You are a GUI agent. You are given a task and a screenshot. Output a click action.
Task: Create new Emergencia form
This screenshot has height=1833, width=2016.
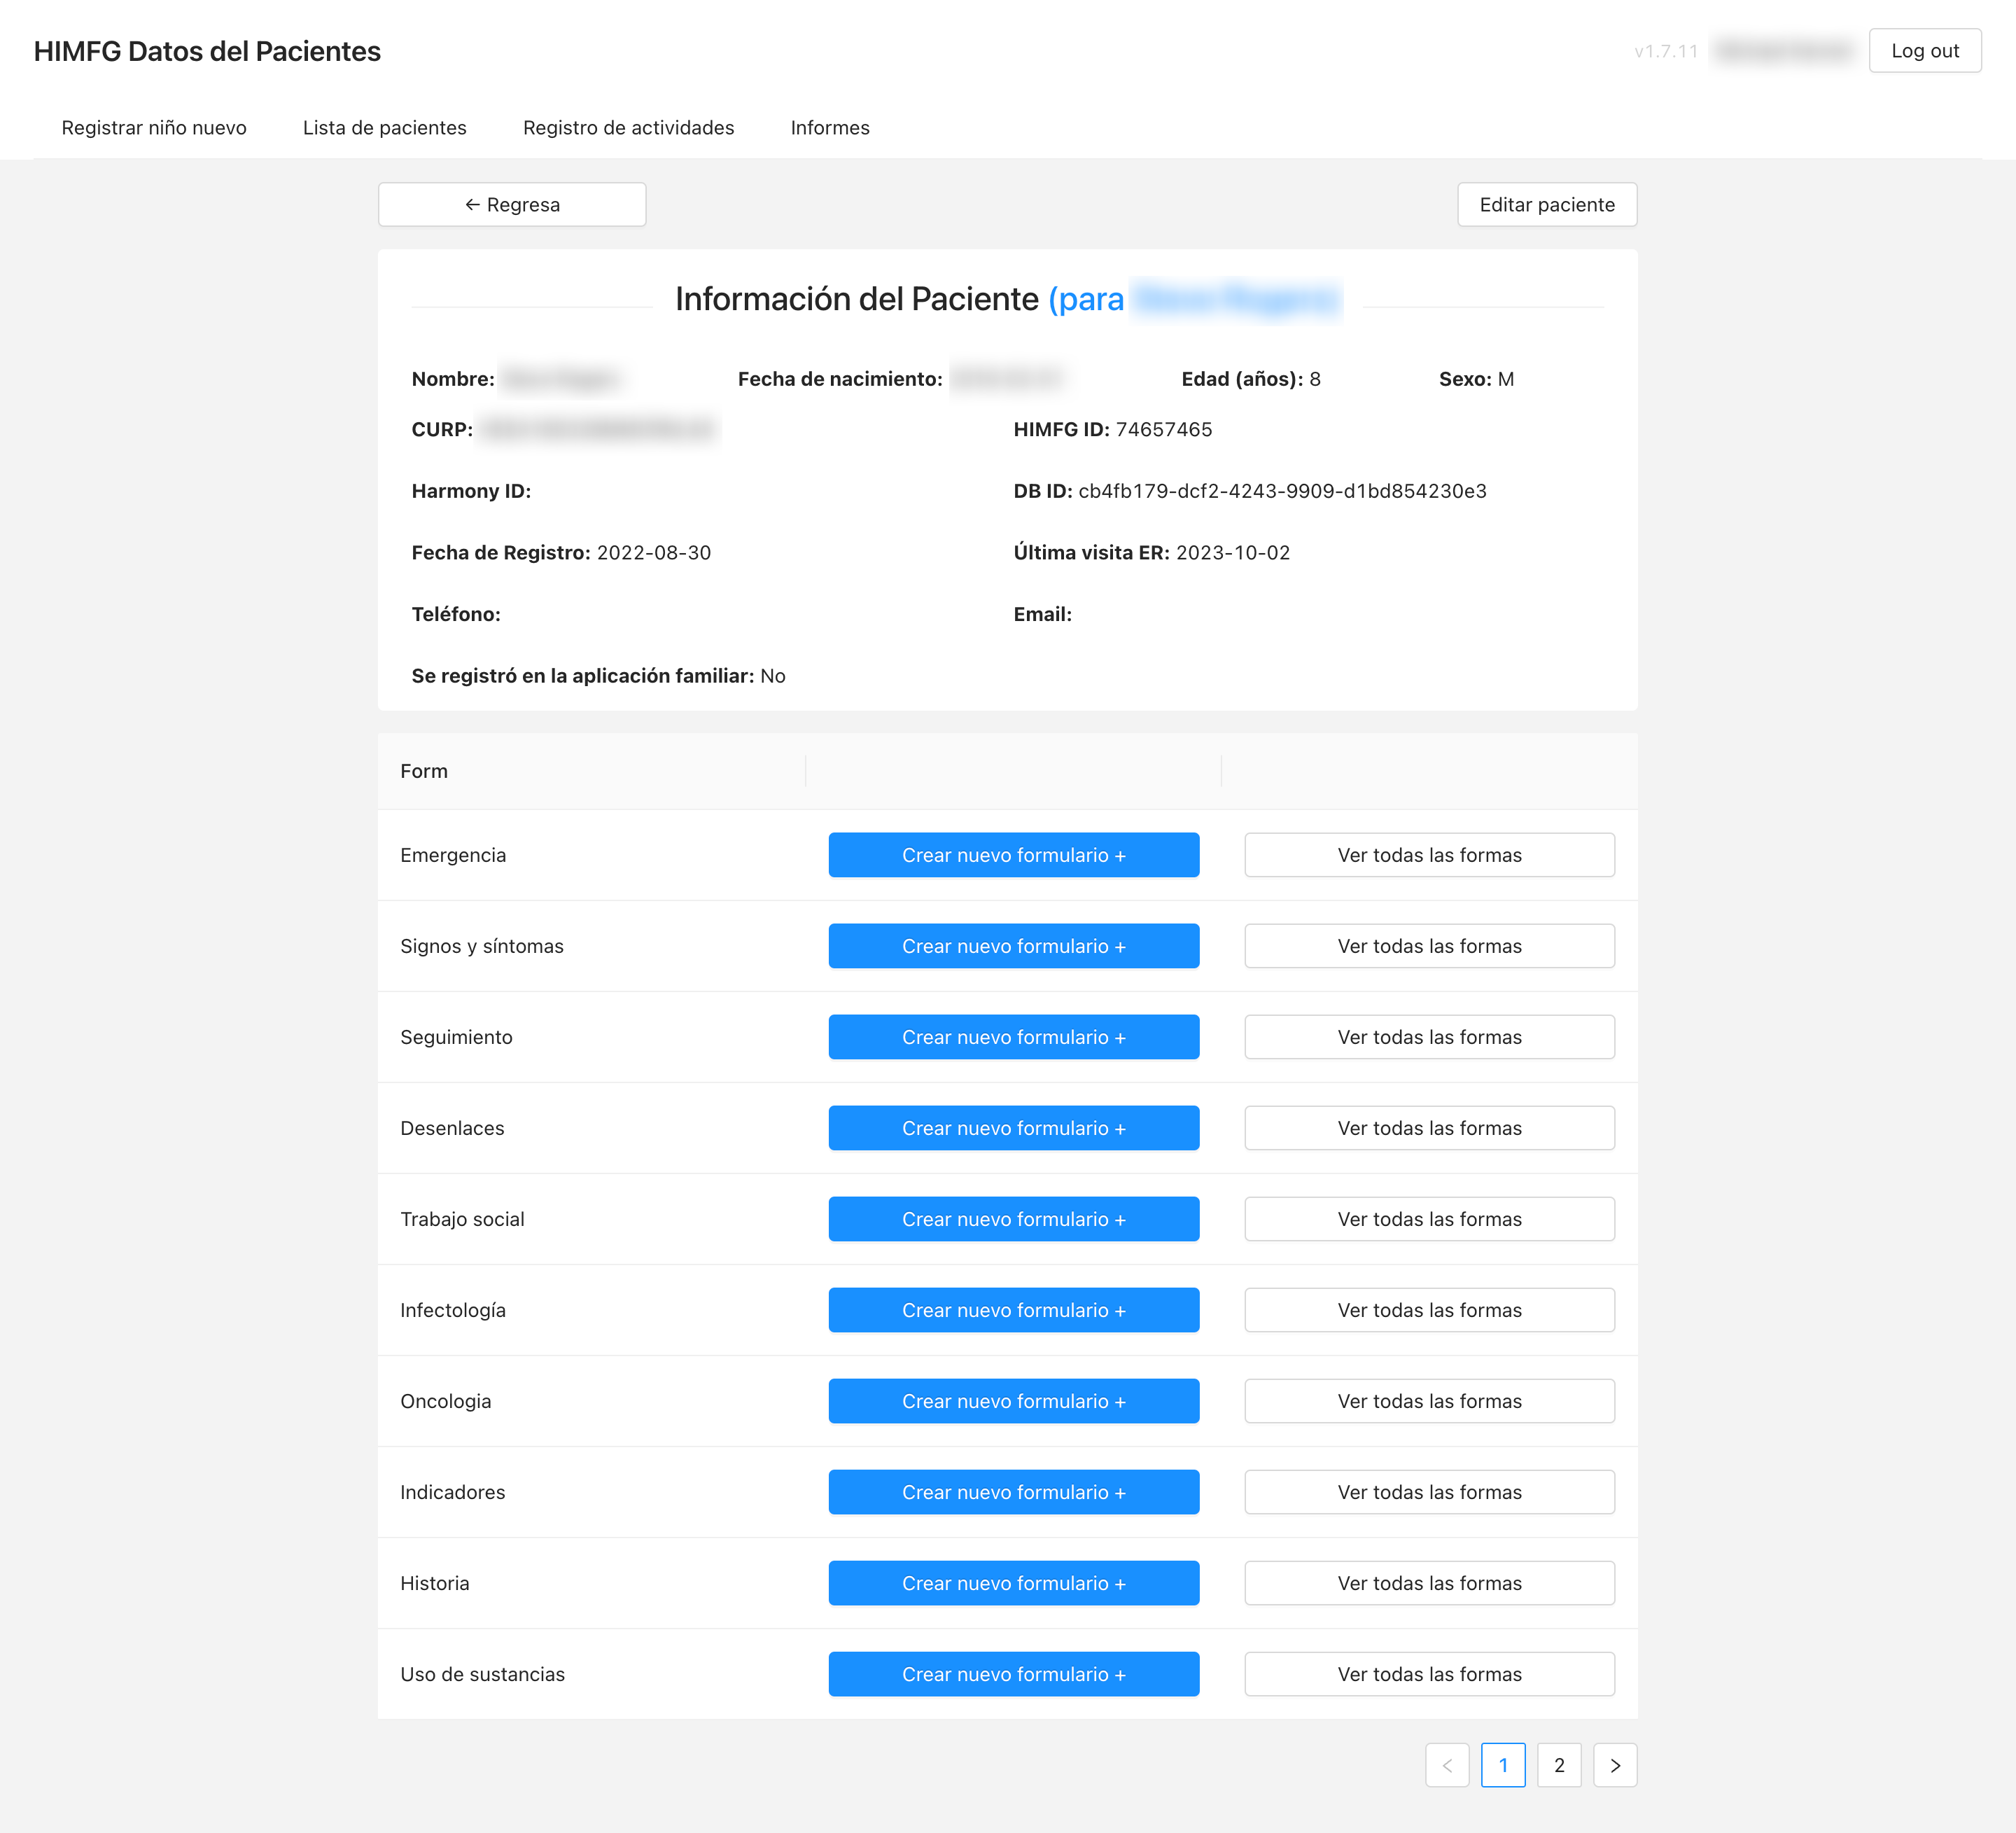tap(1013, 855)
